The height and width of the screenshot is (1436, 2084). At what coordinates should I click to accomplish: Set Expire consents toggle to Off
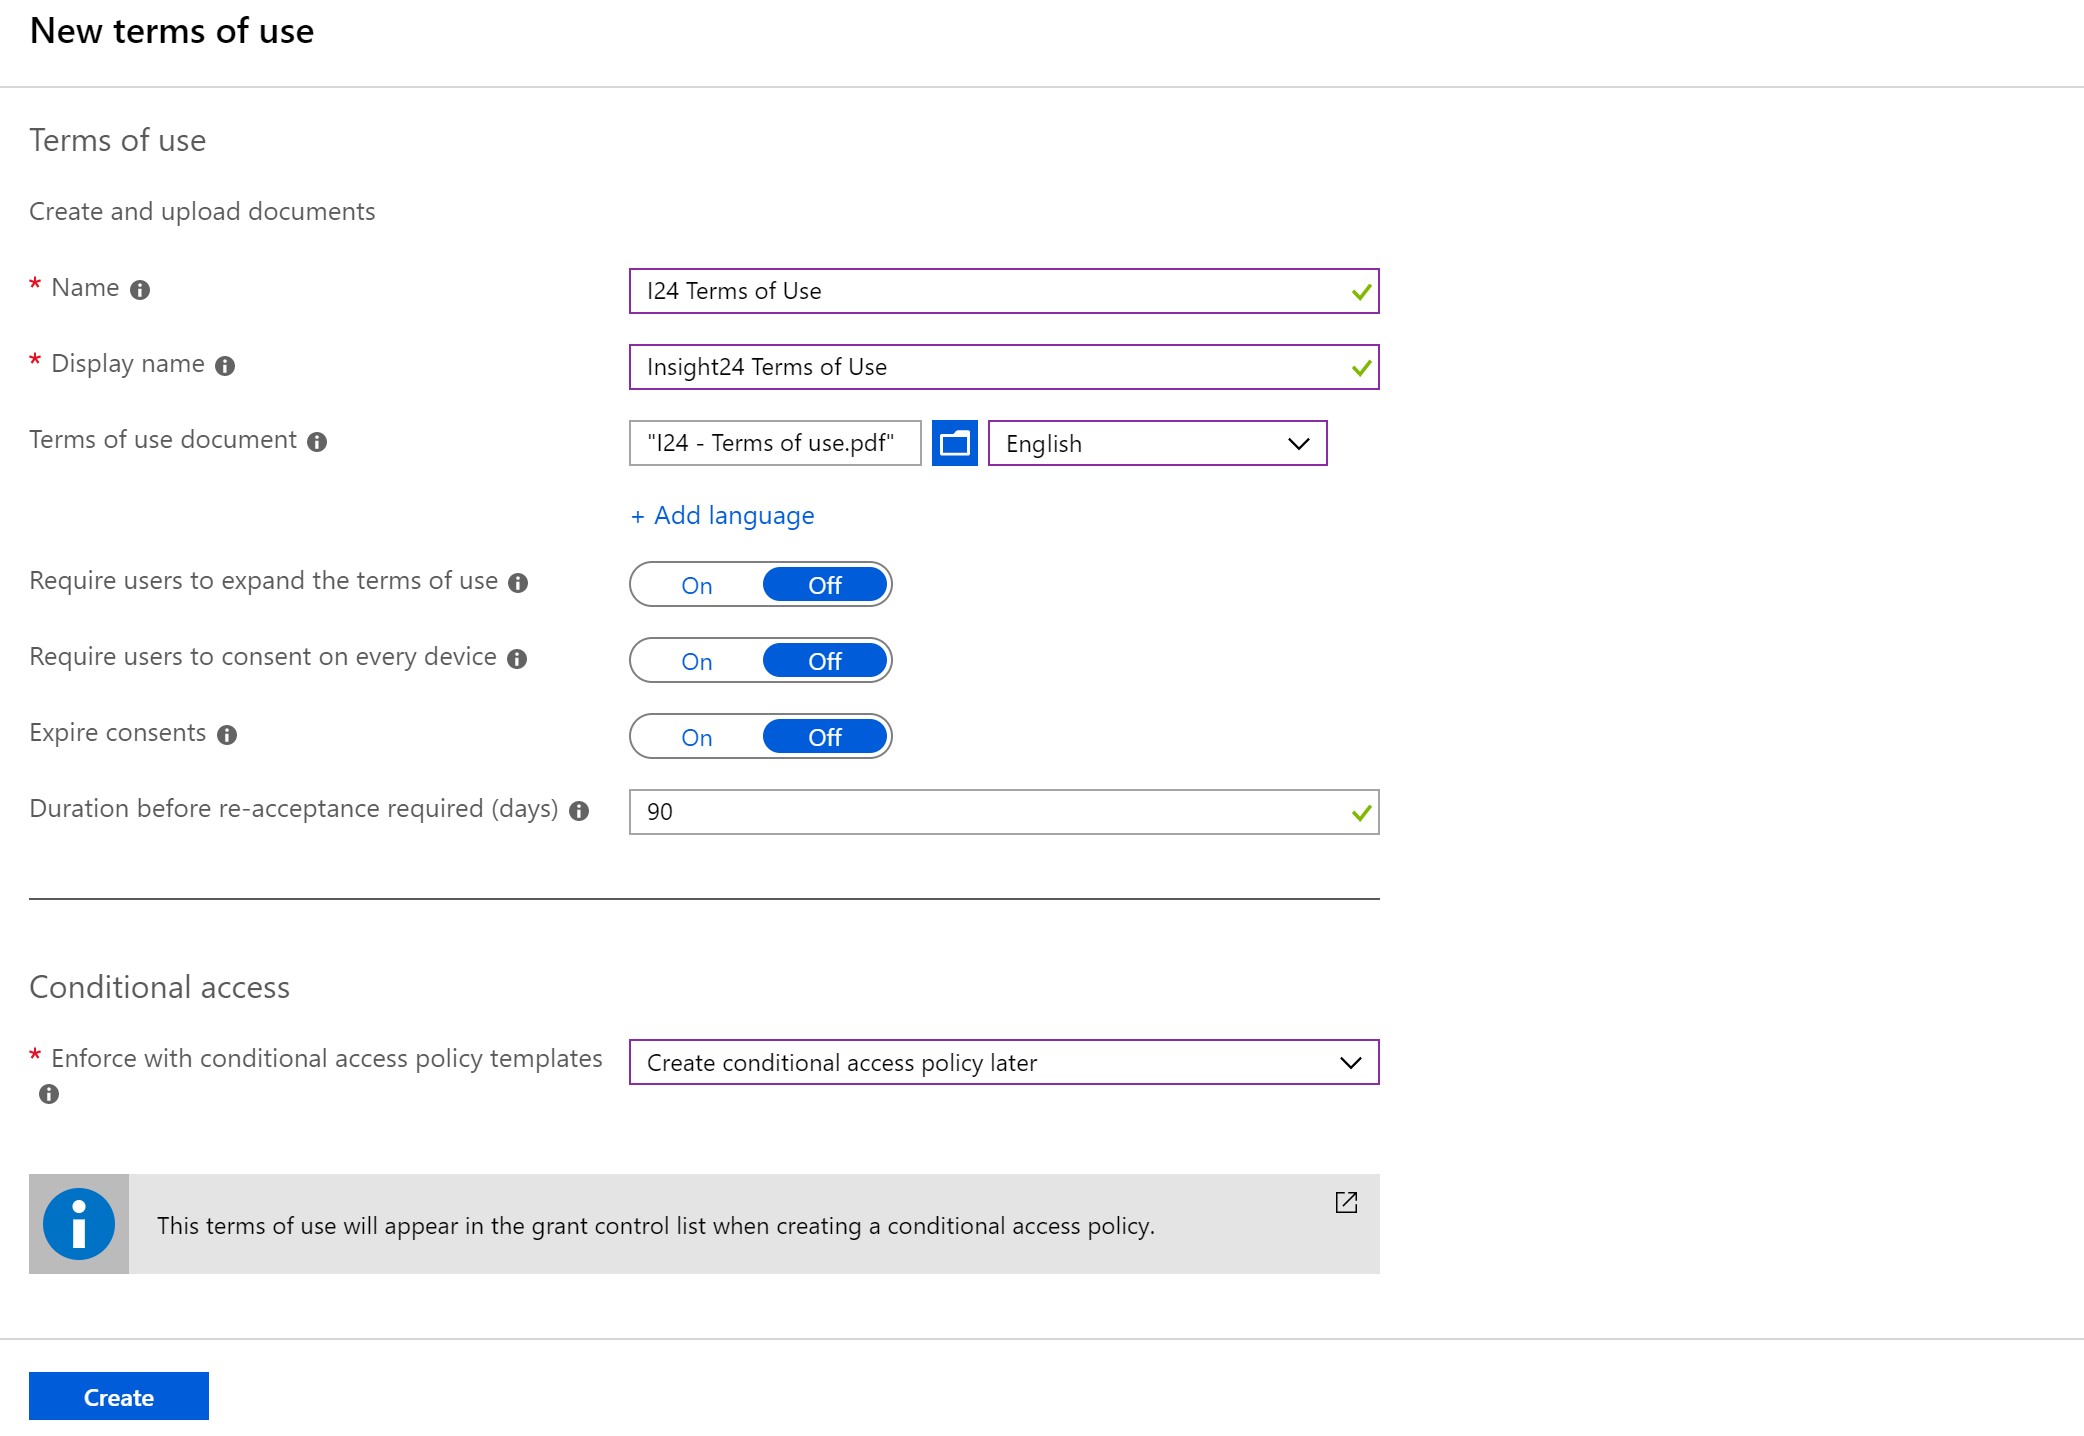pos(825,737)
